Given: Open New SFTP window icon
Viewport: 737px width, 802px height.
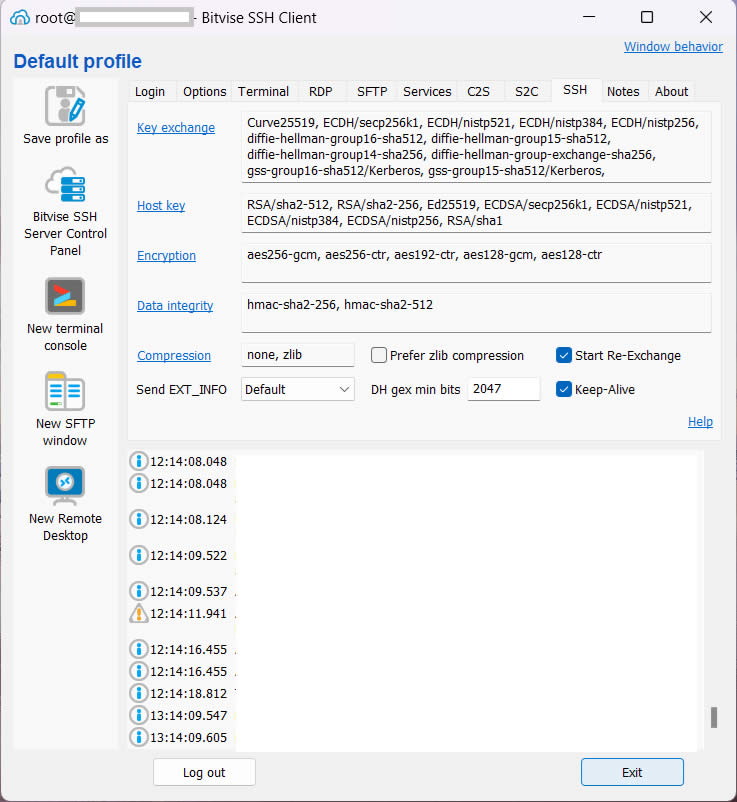Looking at the screenshot, I should [65, 391].
